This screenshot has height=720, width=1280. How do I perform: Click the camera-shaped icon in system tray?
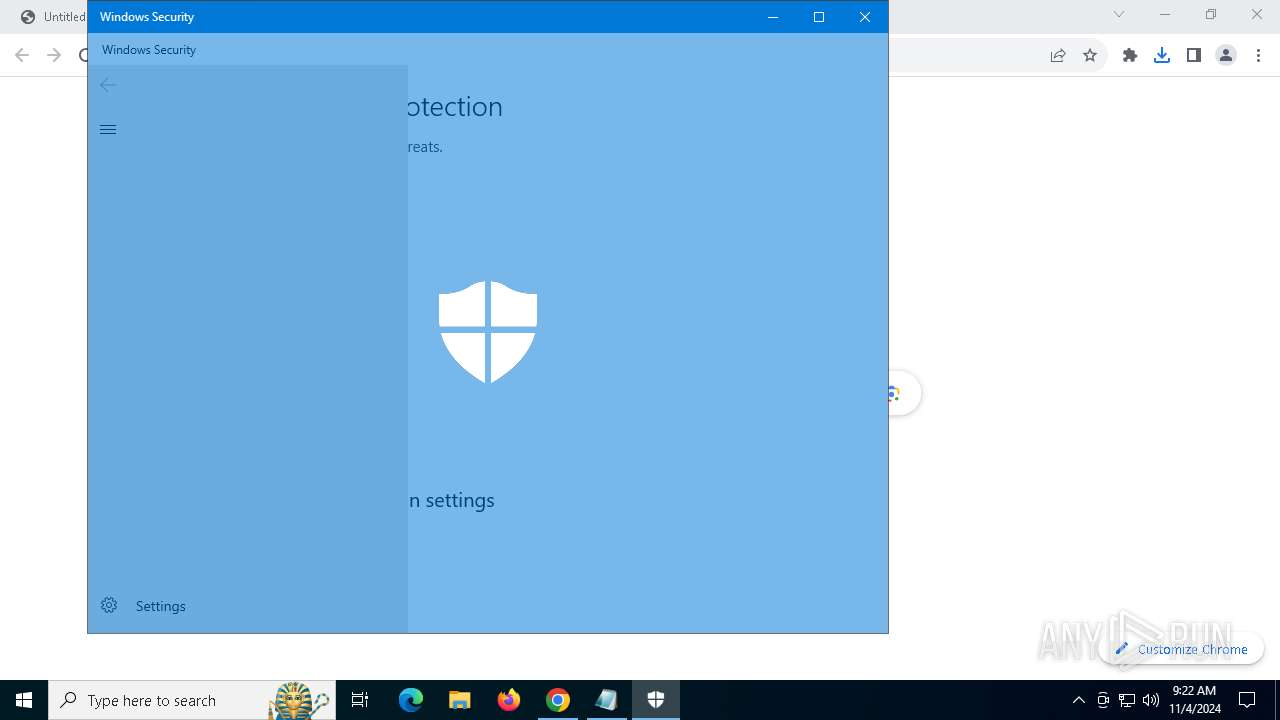point(1103,700)
